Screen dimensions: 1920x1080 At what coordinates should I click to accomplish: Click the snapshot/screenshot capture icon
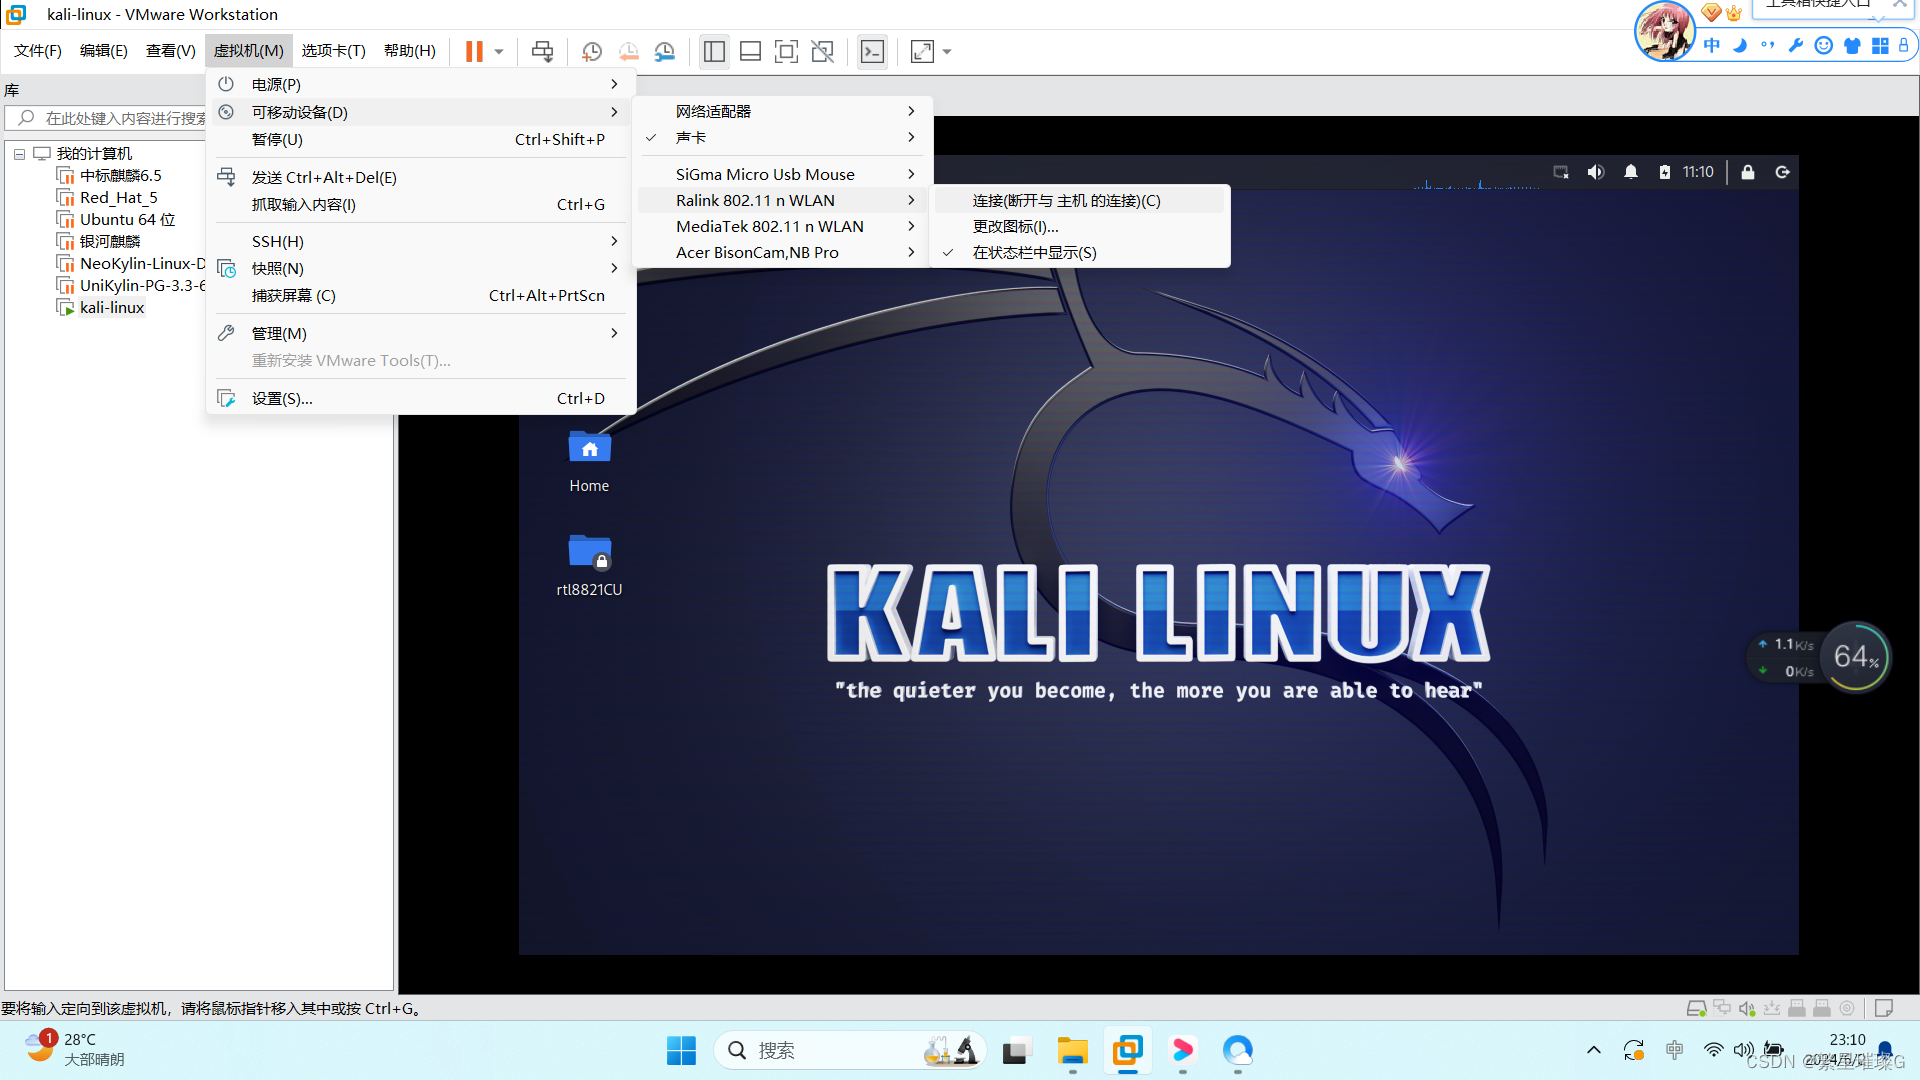(x=591, y=51)
